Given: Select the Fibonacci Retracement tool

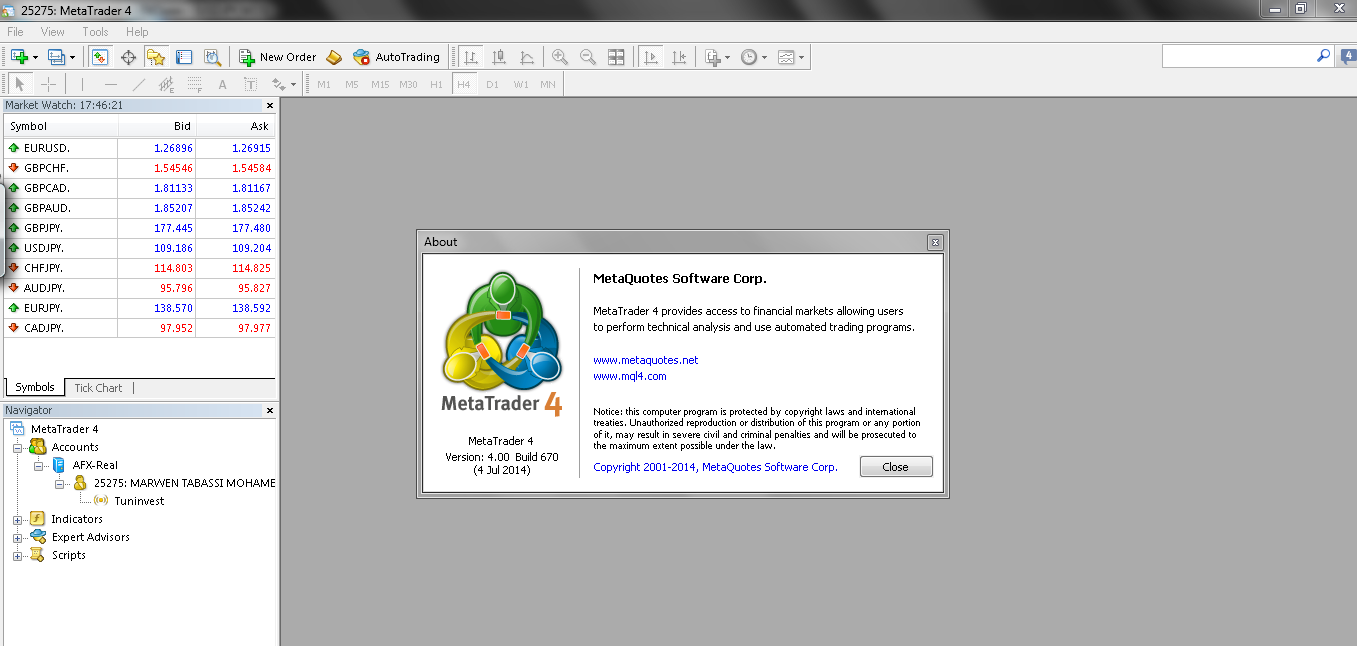Looking at the screenshot, I should 195,84.
